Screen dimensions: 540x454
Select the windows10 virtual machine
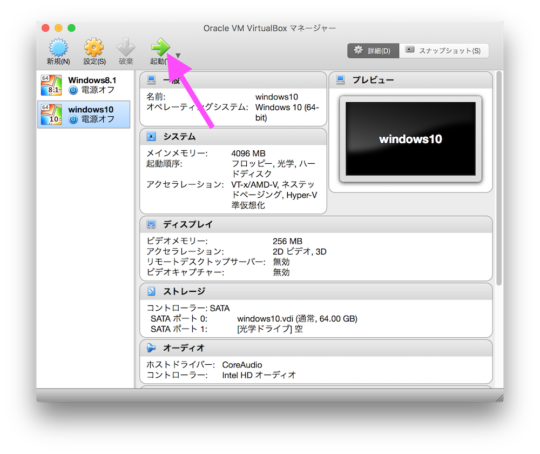coord(84,114)
